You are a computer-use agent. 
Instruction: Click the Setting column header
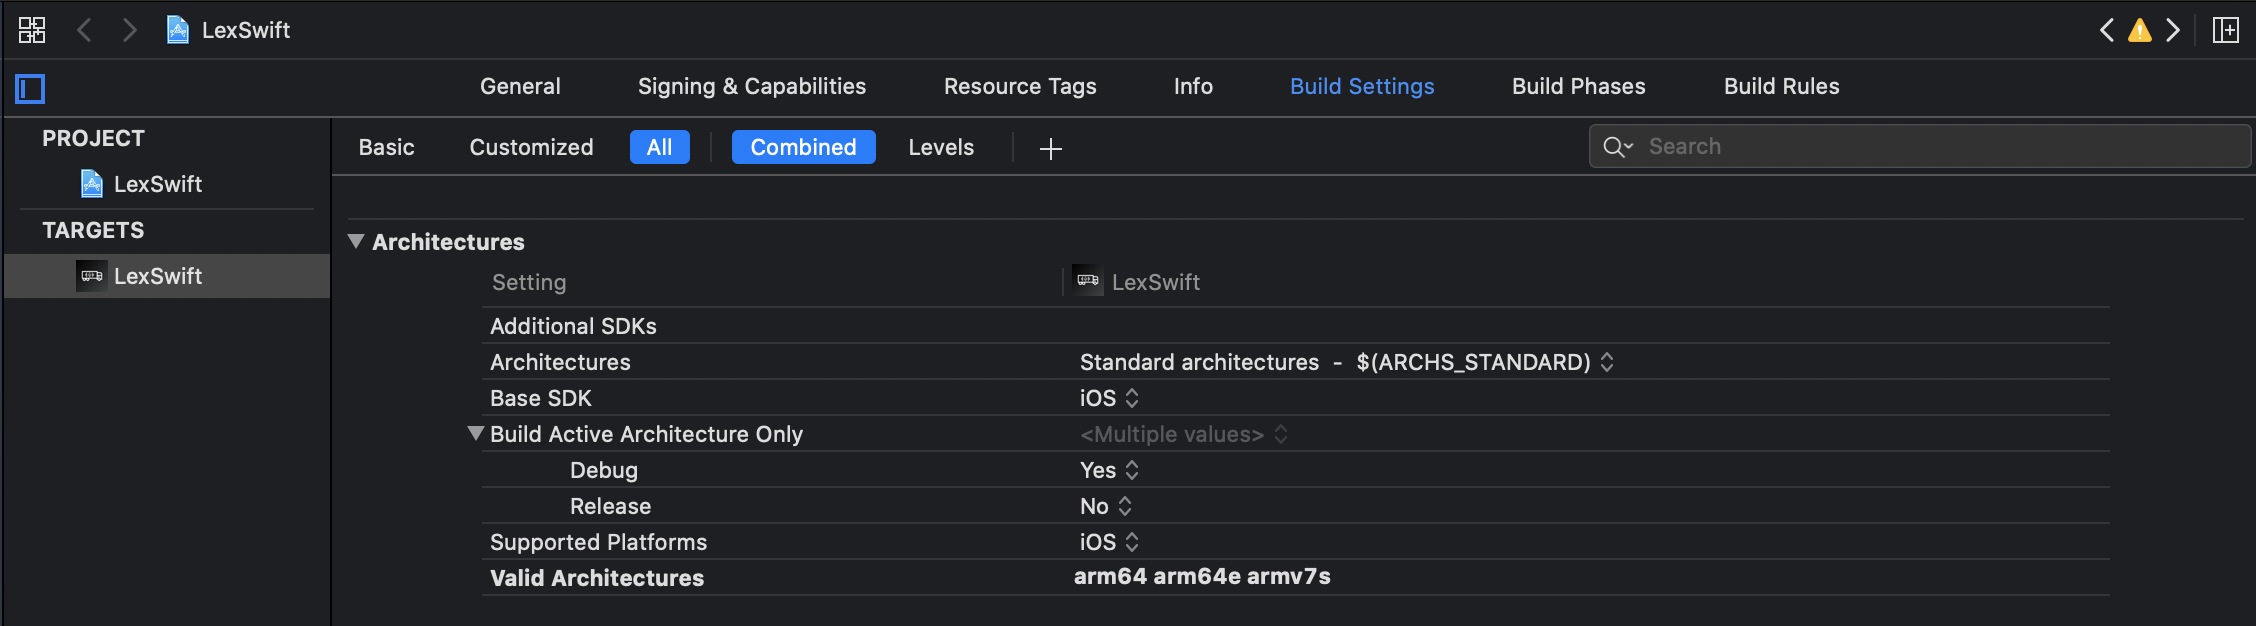(x=529, y=282)
